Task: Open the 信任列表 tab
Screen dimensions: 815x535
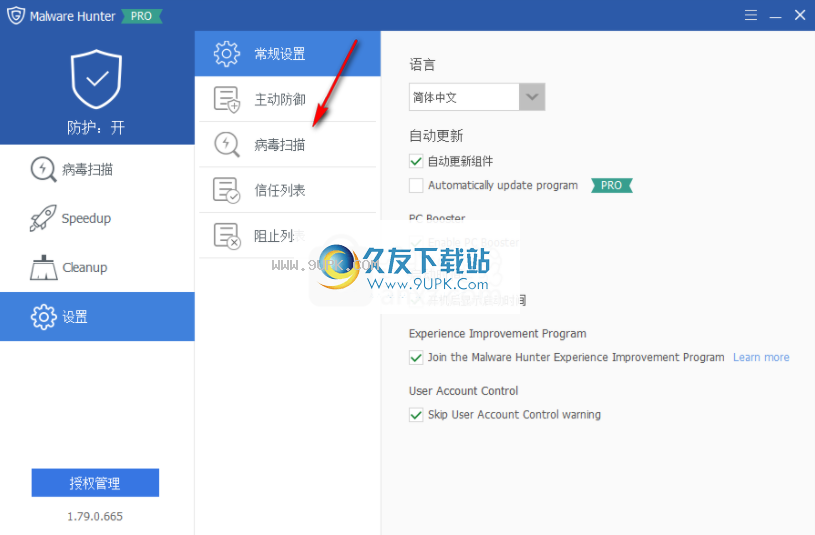Action: (287, 190)
